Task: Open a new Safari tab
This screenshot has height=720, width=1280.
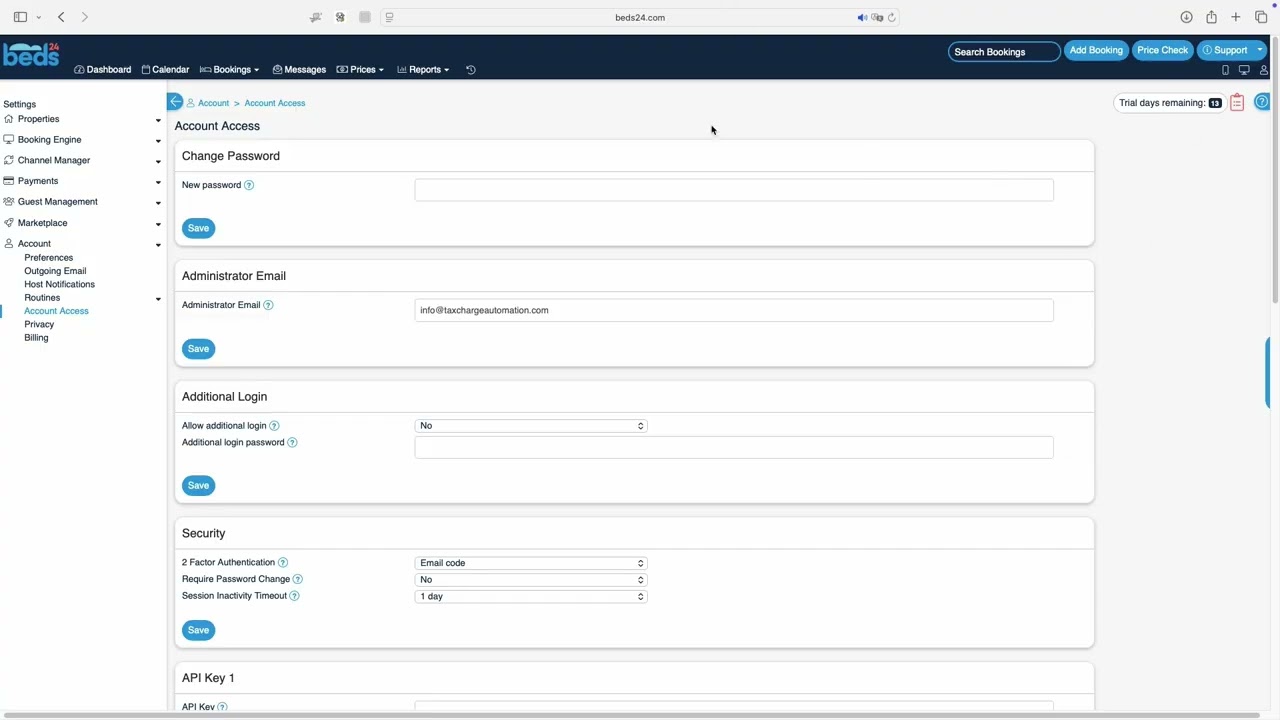Action: pyautogui.click(x=1236, y=17)
